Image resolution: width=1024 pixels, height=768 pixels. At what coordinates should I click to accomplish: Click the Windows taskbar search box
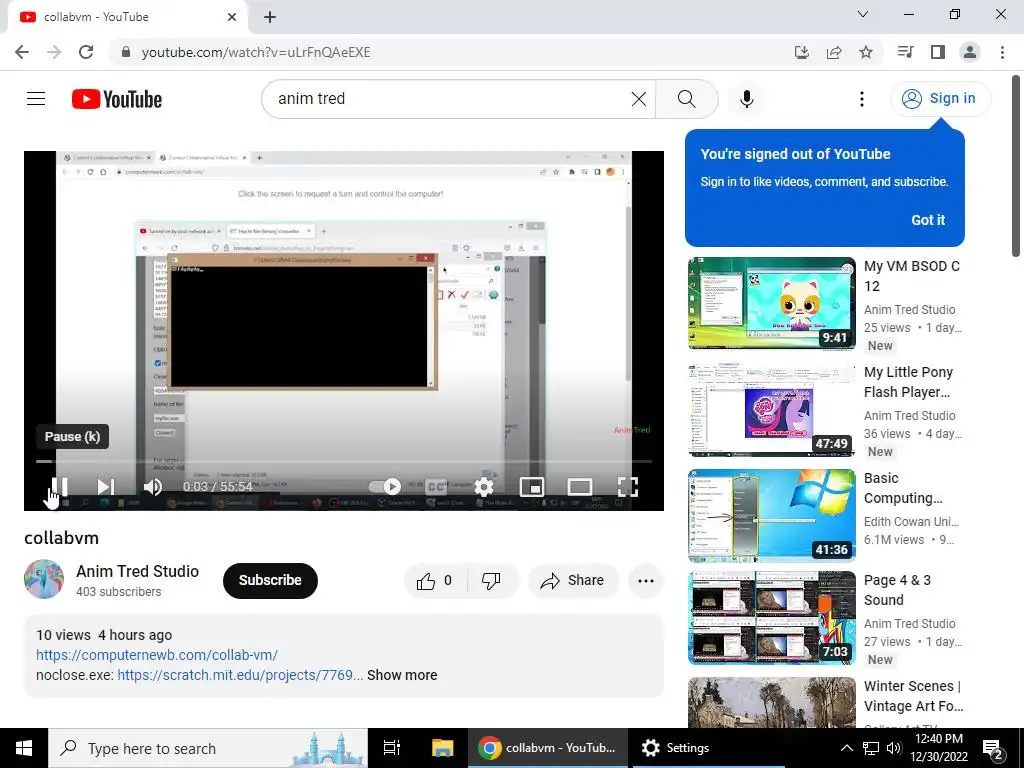pyautogui.click(x=208, y=748)
